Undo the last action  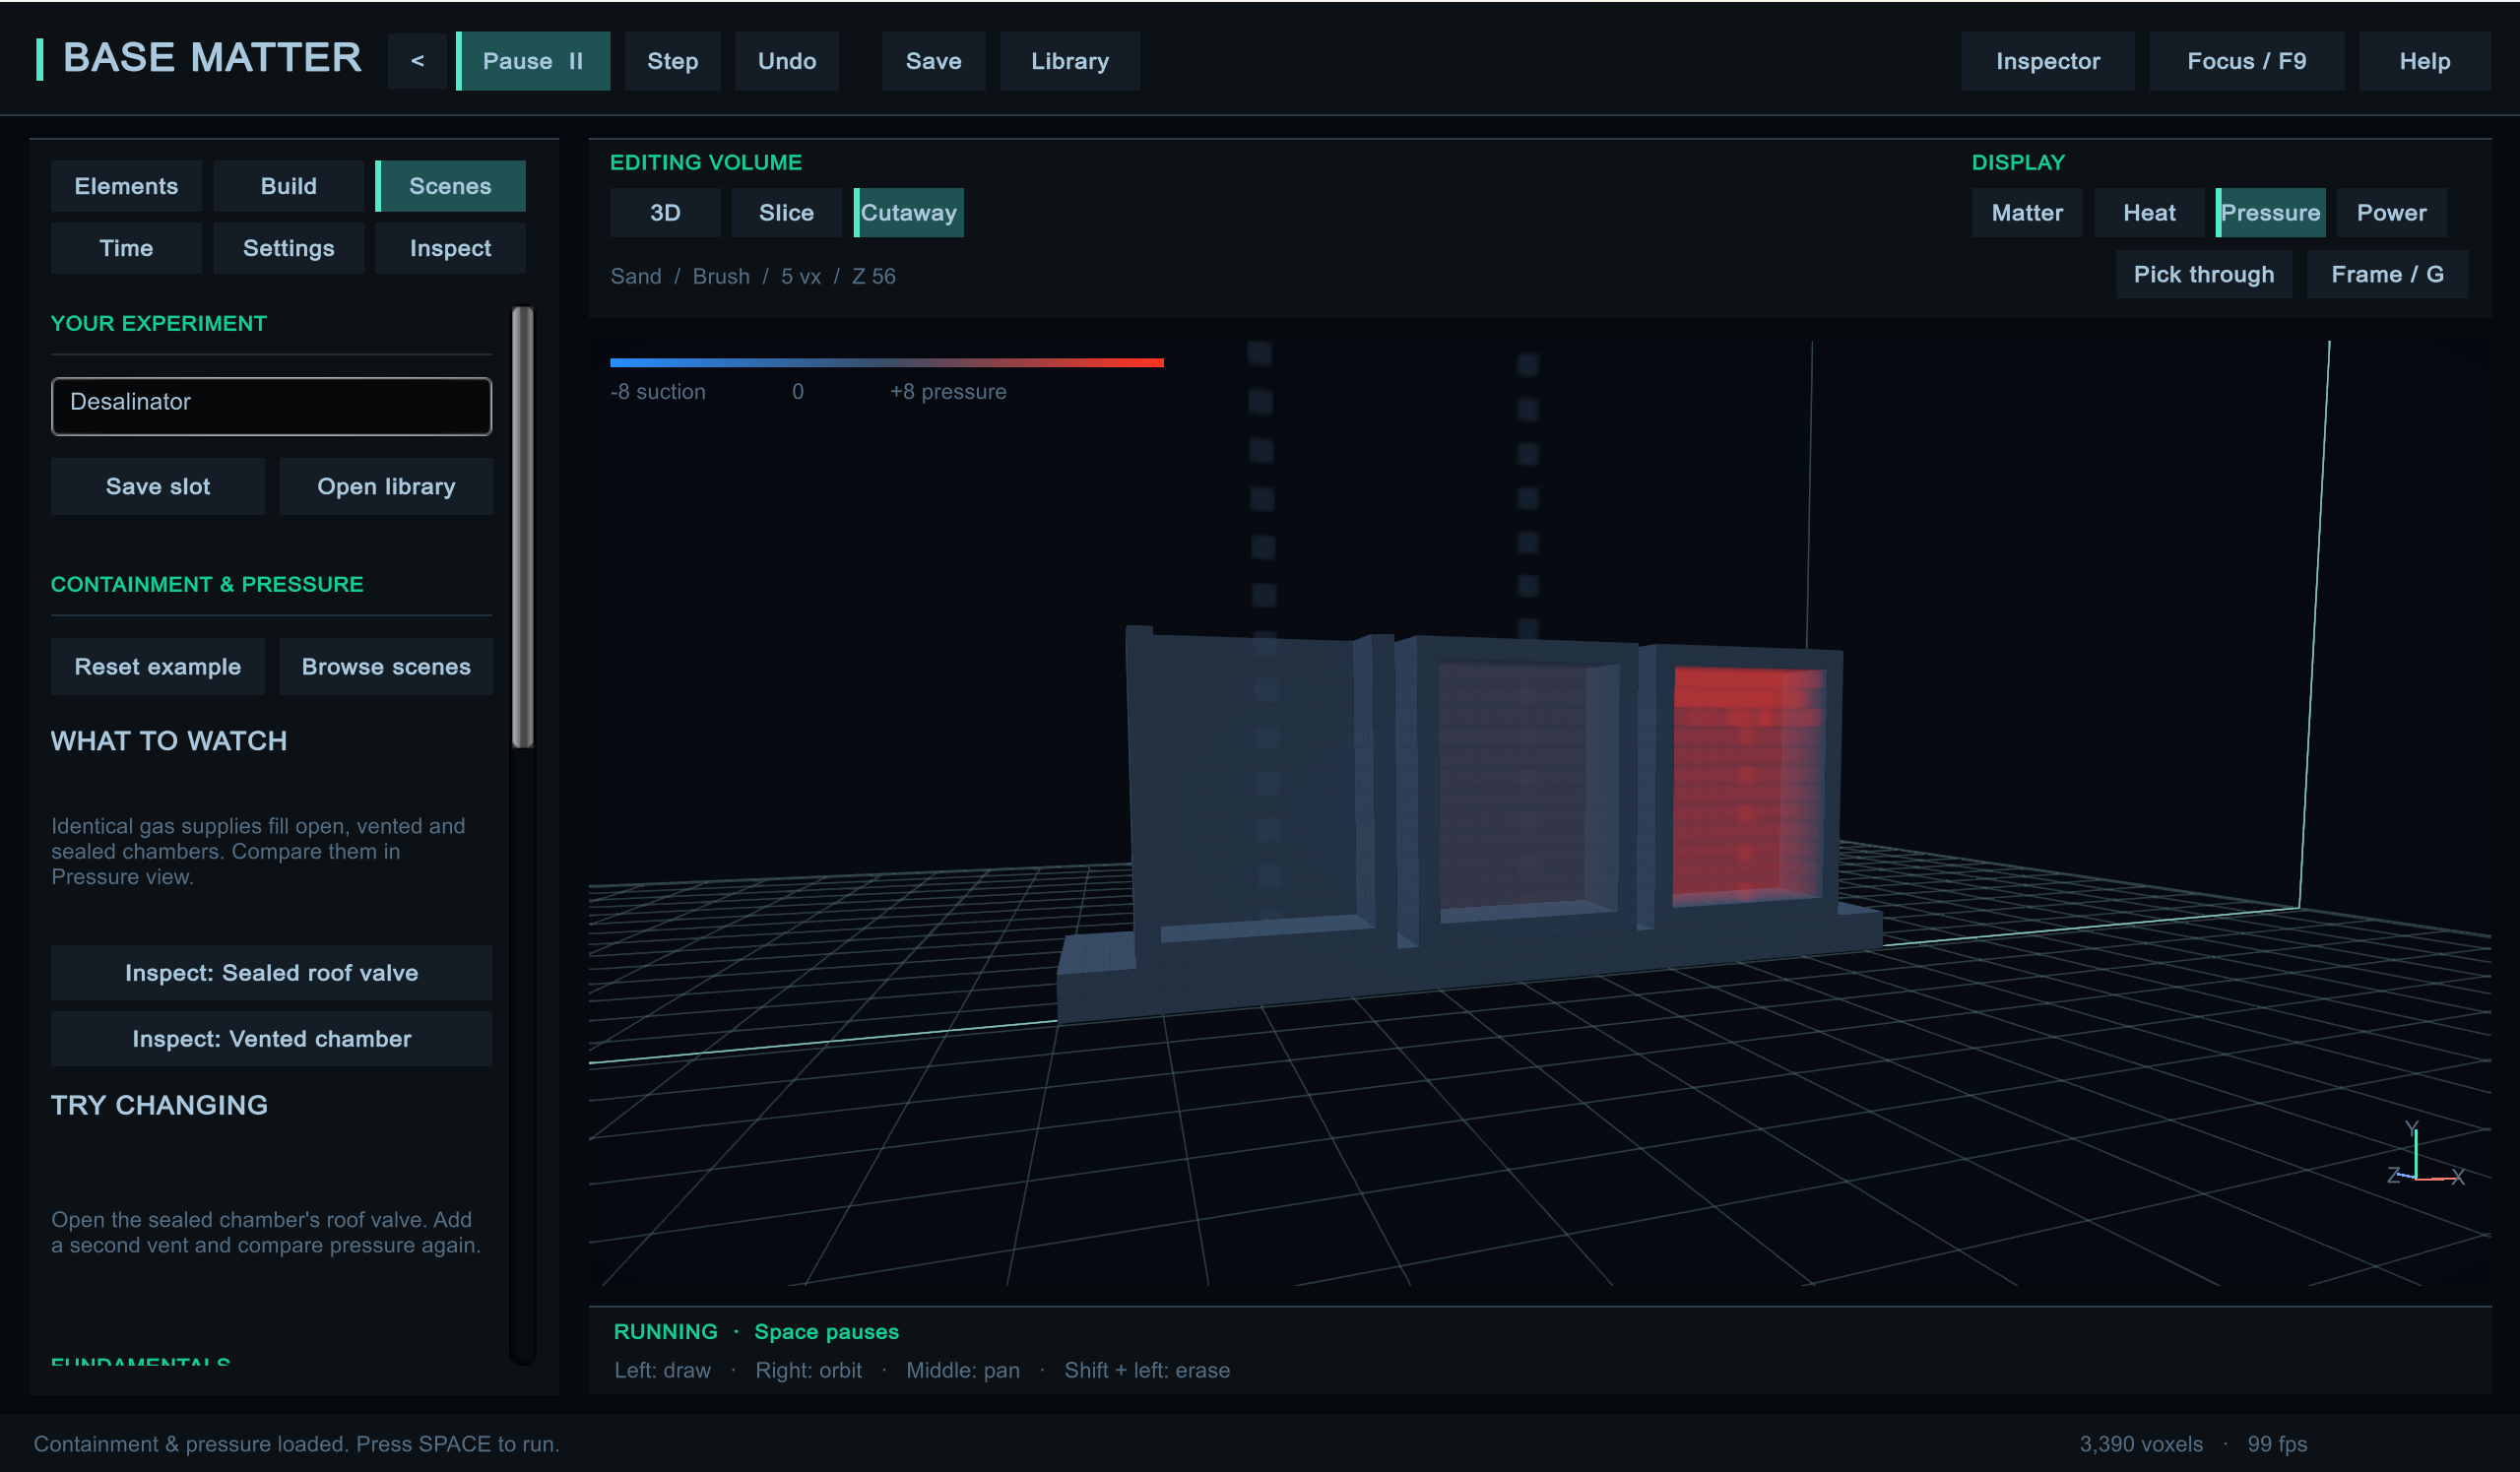click(787, 61)
